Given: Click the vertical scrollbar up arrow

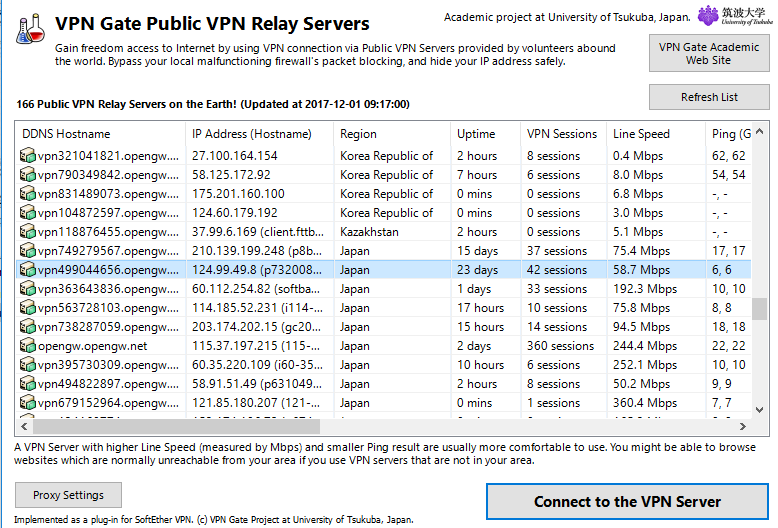Looking at the screenshot, I should coord(760,132).
